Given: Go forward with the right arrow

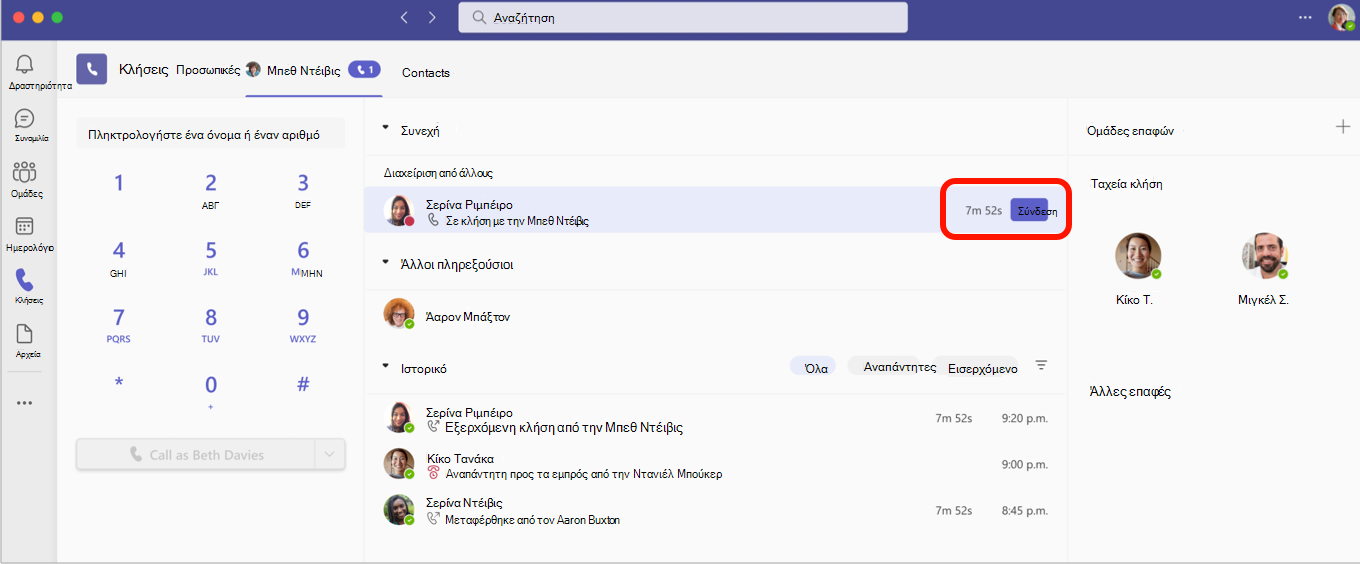Looking at the screenshot, I should coord(432,17).
